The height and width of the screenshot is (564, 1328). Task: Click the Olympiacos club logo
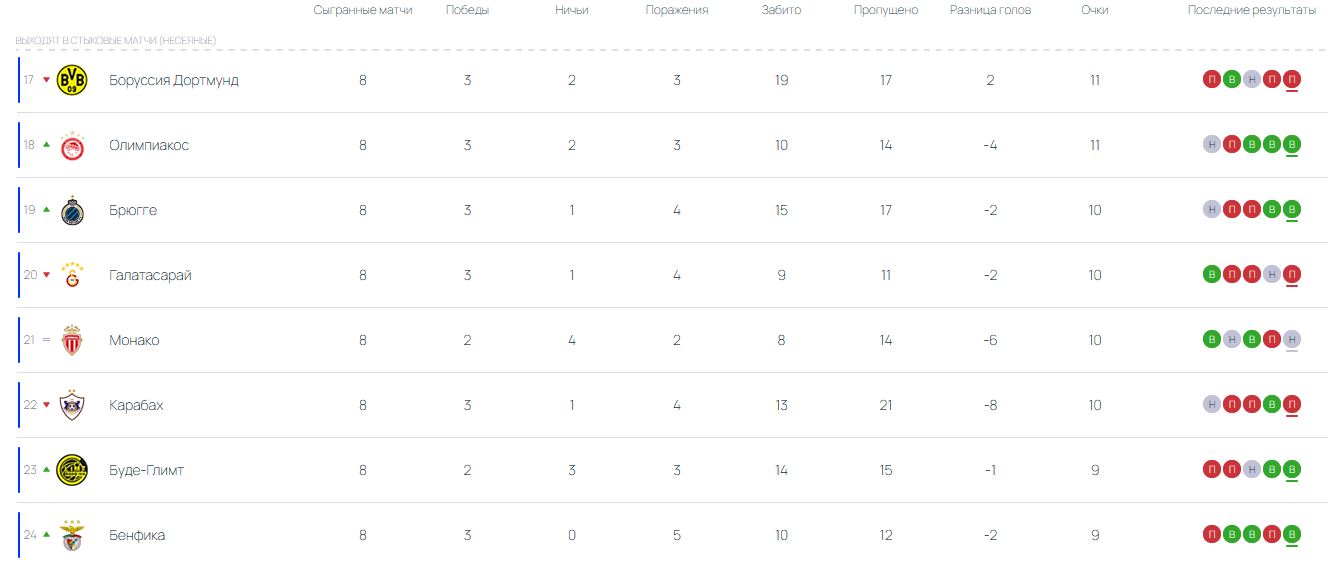pos(72,145)
